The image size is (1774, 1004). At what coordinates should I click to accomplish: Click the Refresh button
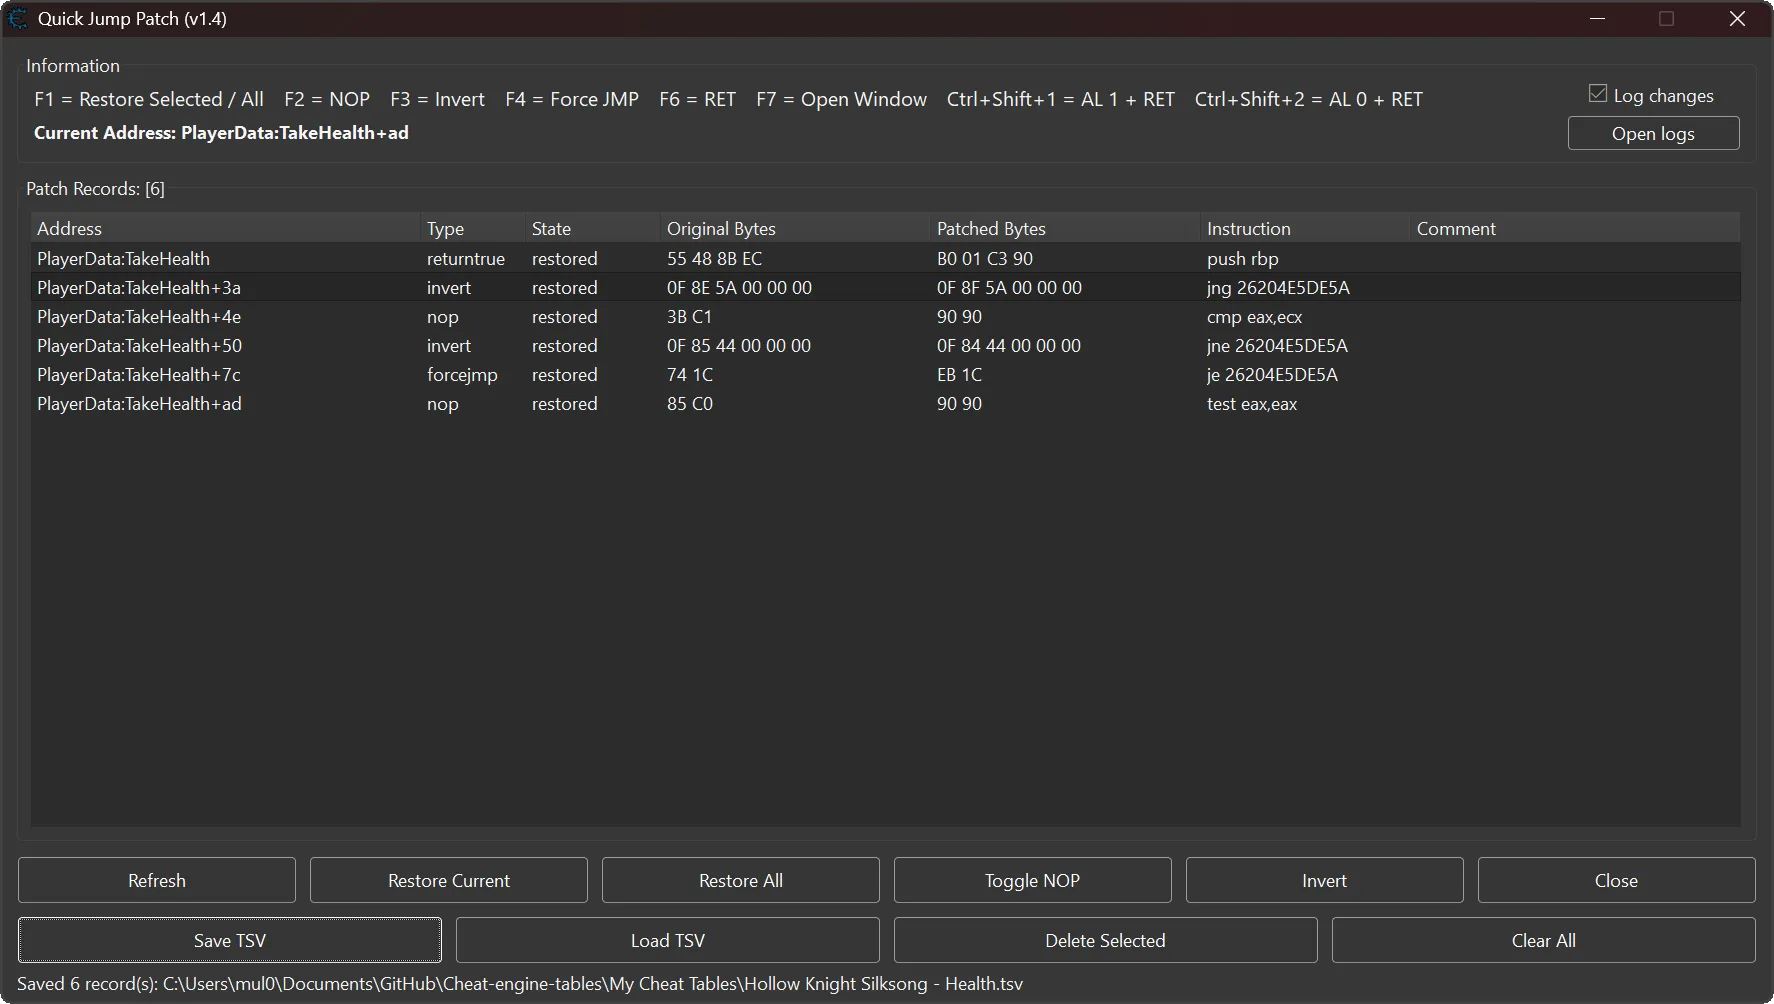157,881
